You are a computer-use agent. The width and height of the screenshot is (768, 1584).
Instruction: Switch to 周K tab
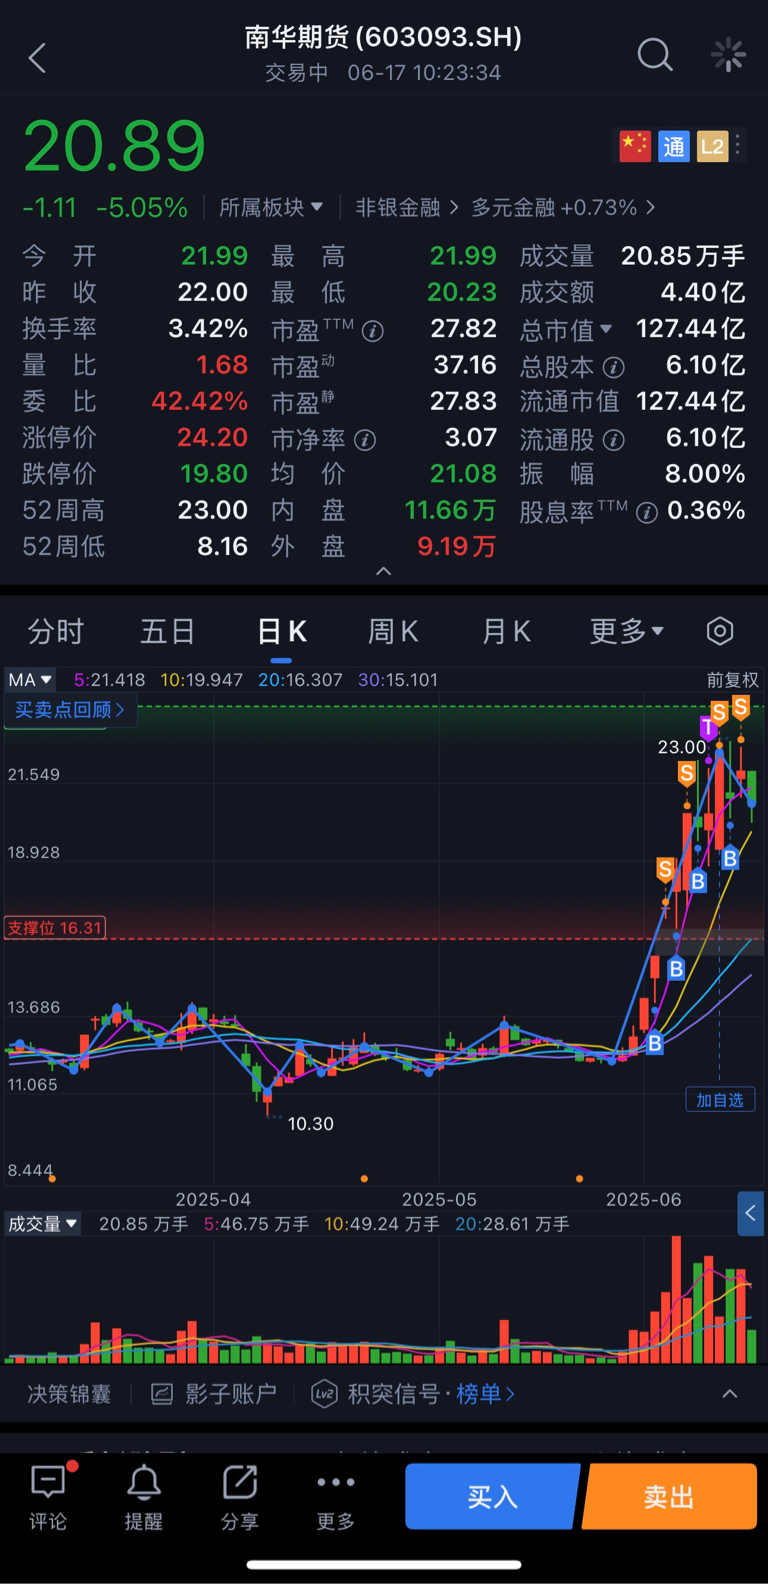tap(393, 631)
